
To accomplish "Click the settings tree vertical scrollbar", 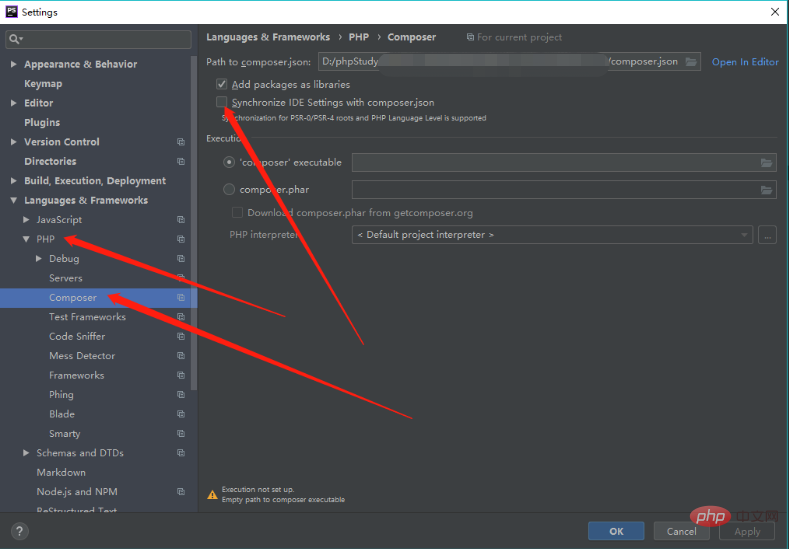I will coord(194,223).
